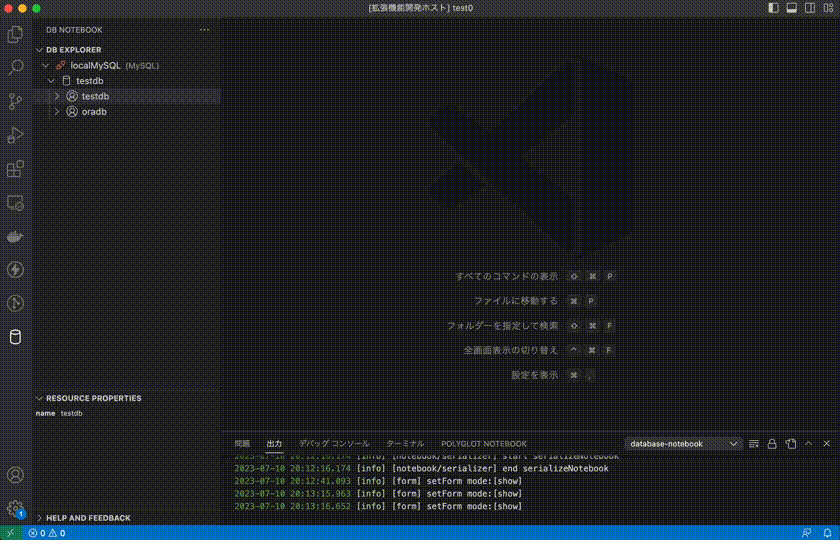
Task: Click the フォルダーを指定して検索 shortcut hint
Action: 502,326
